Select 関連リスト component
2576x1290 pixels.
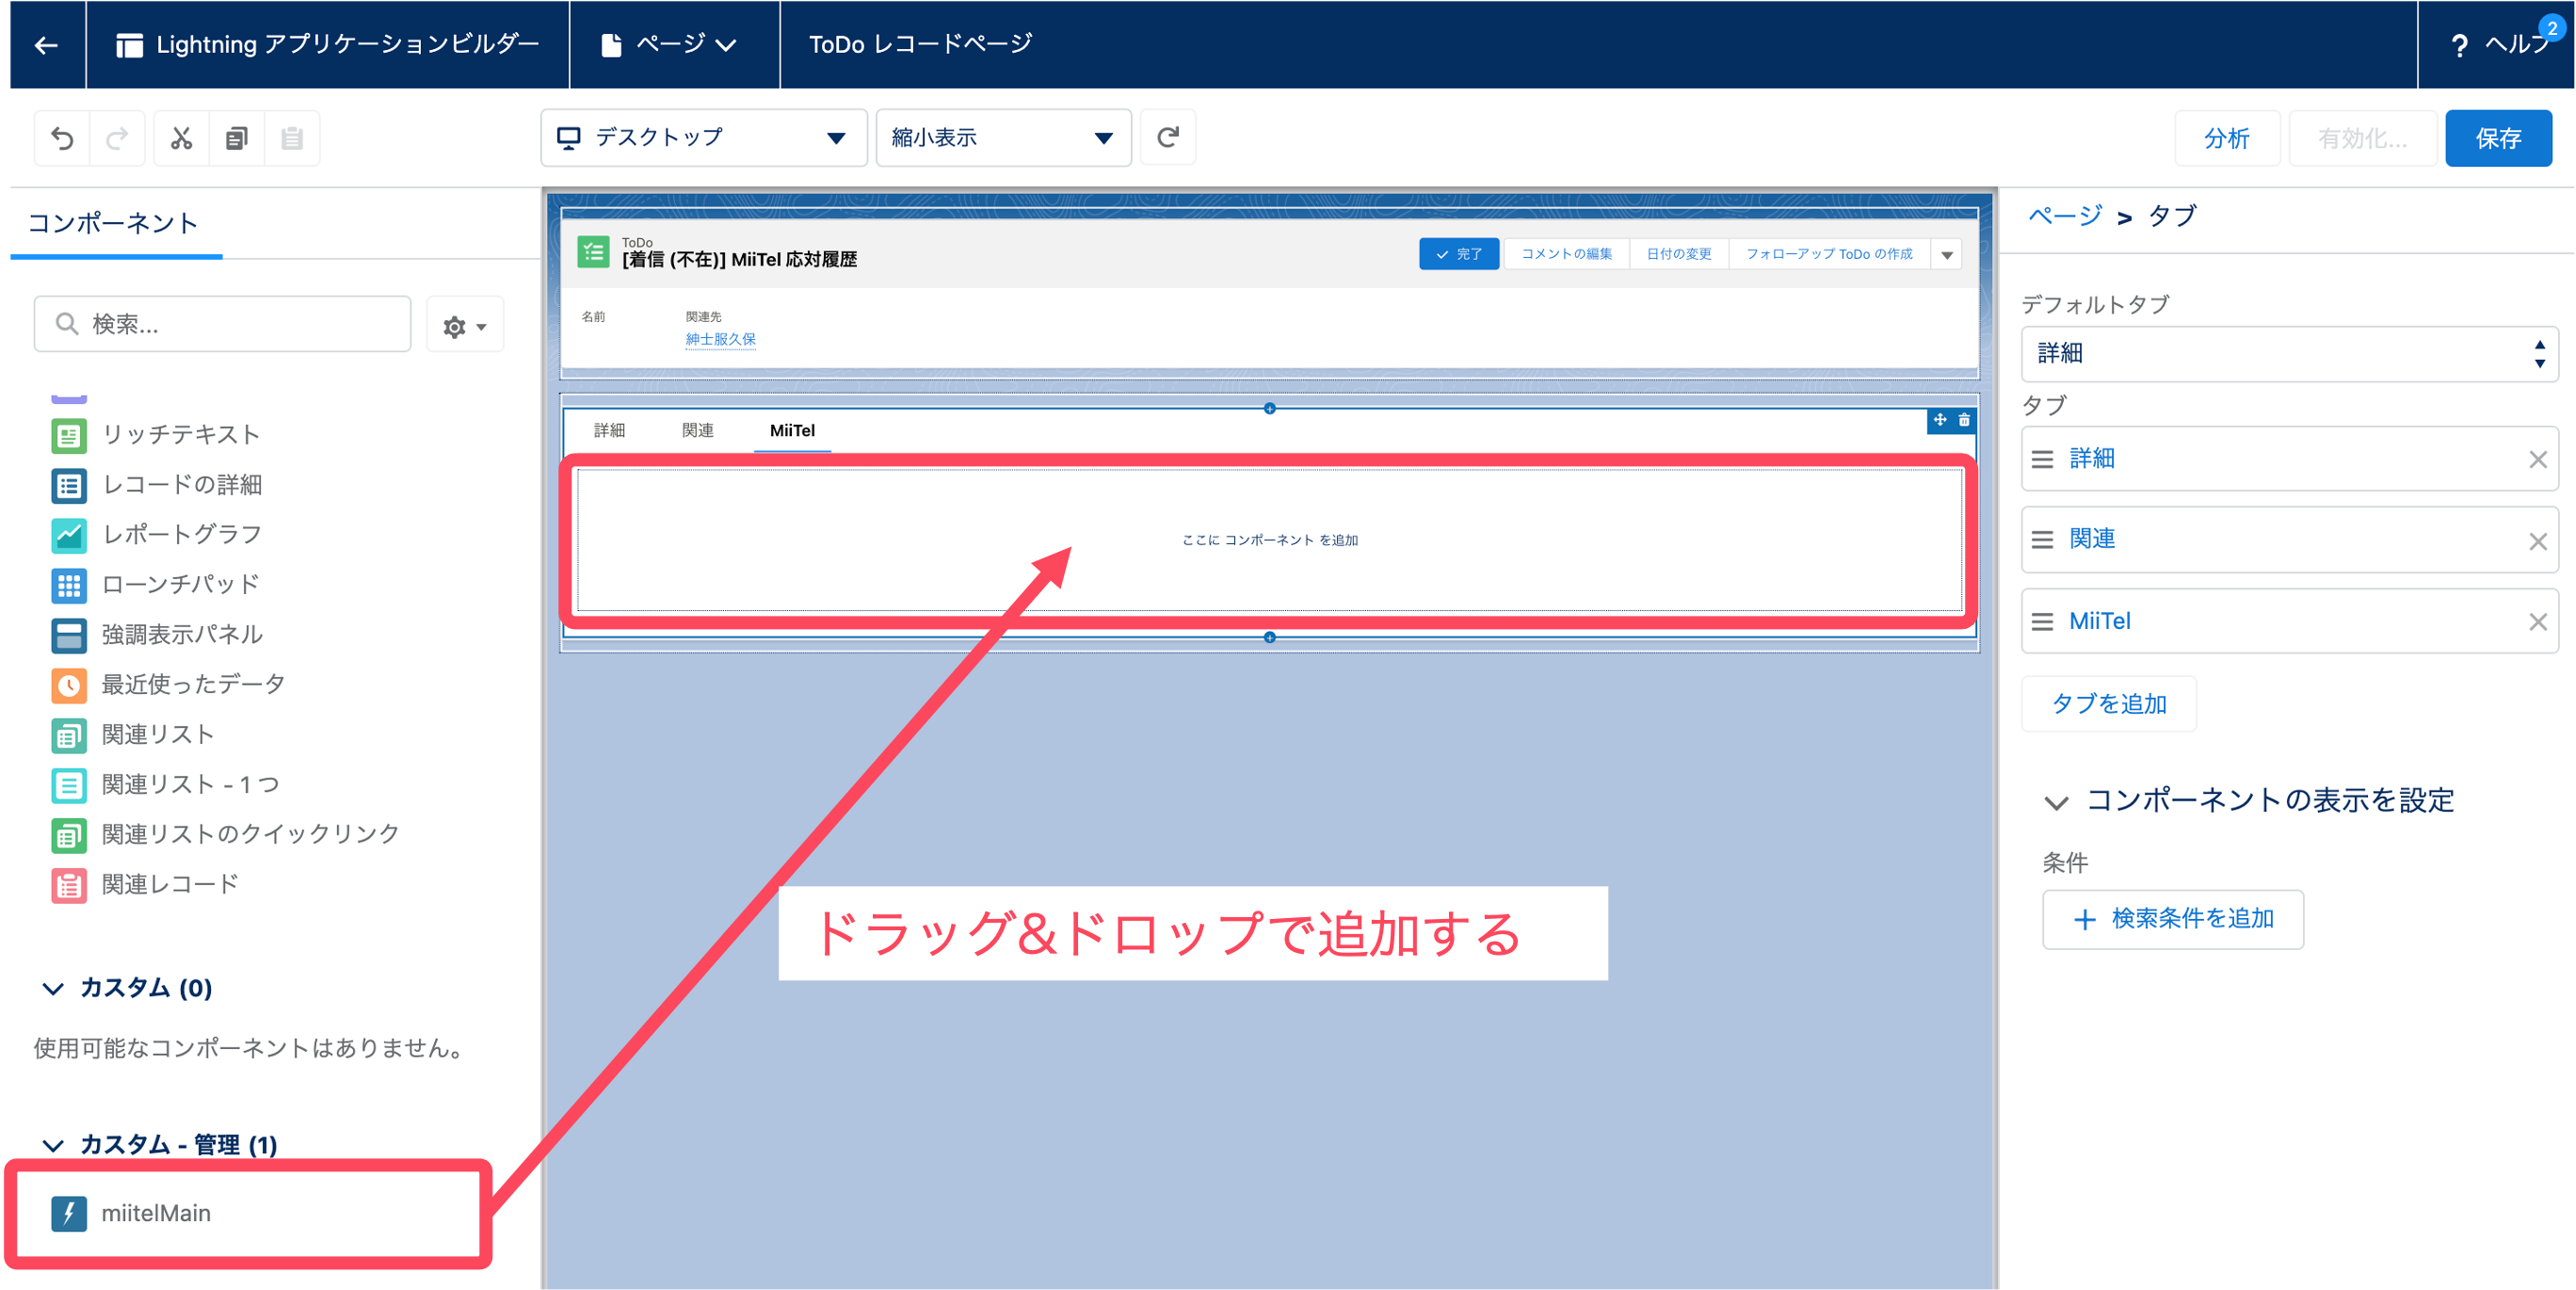click(133, 735)
